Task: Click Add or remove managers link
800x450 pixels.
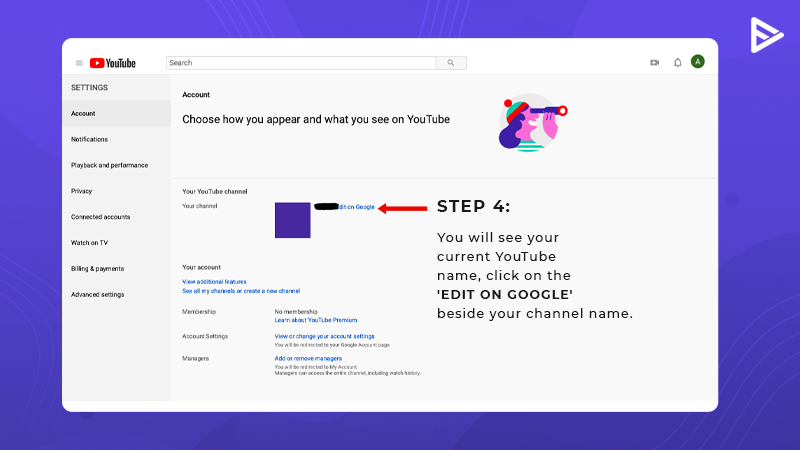Action: point(308,359)
